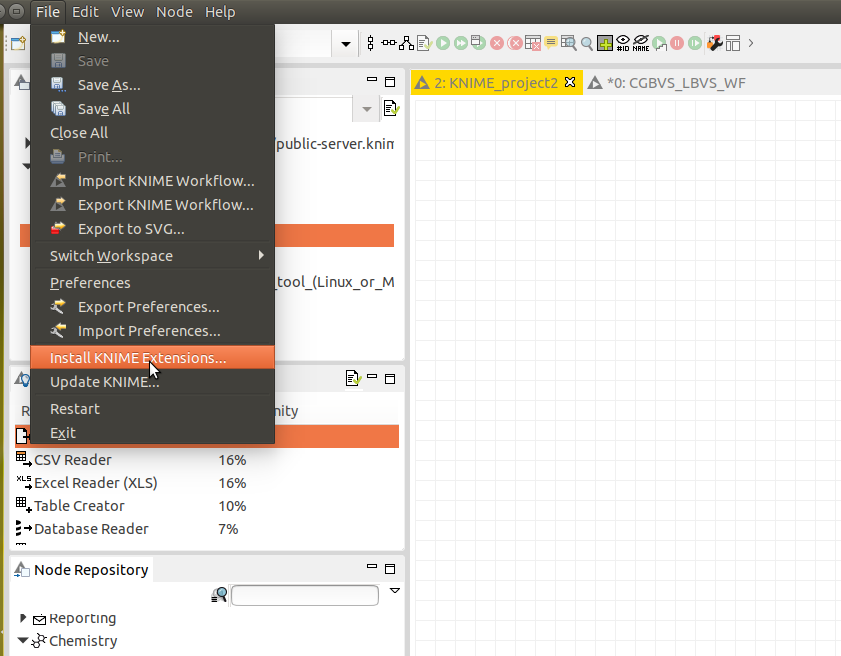
Task: Choose Save All in the File menu
Action: tap(153, 109)
